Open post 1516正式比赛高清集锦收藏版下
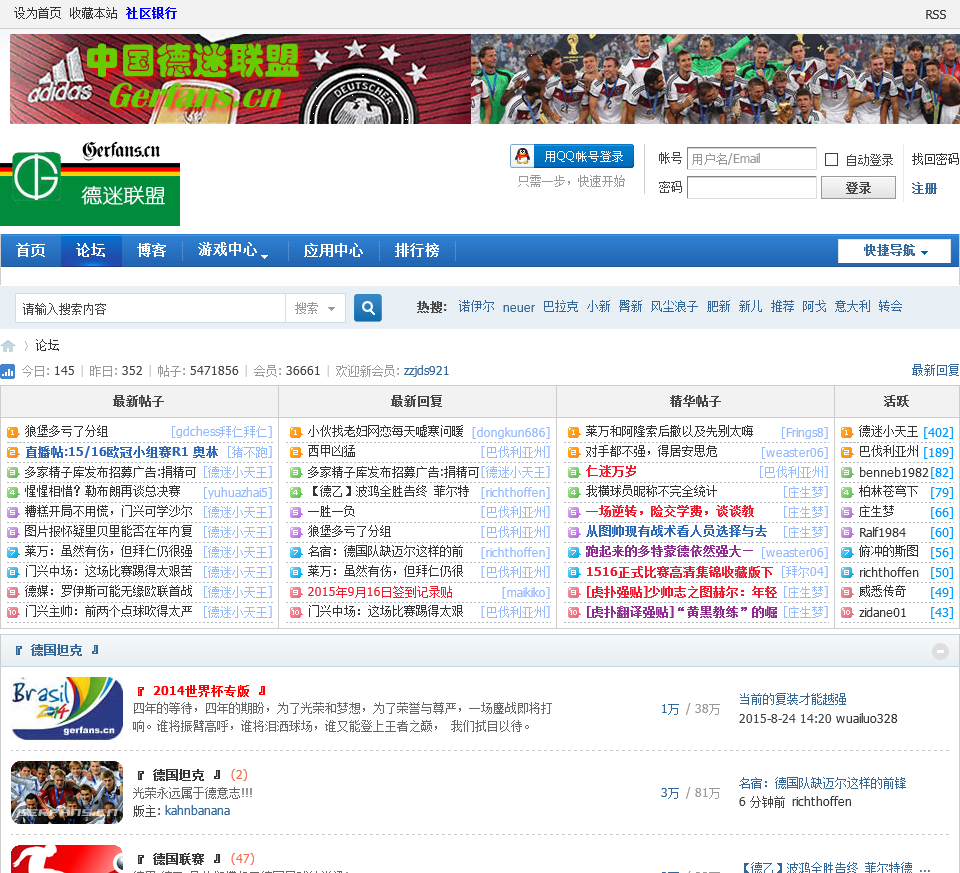960x873 pixels. point(679,572)
